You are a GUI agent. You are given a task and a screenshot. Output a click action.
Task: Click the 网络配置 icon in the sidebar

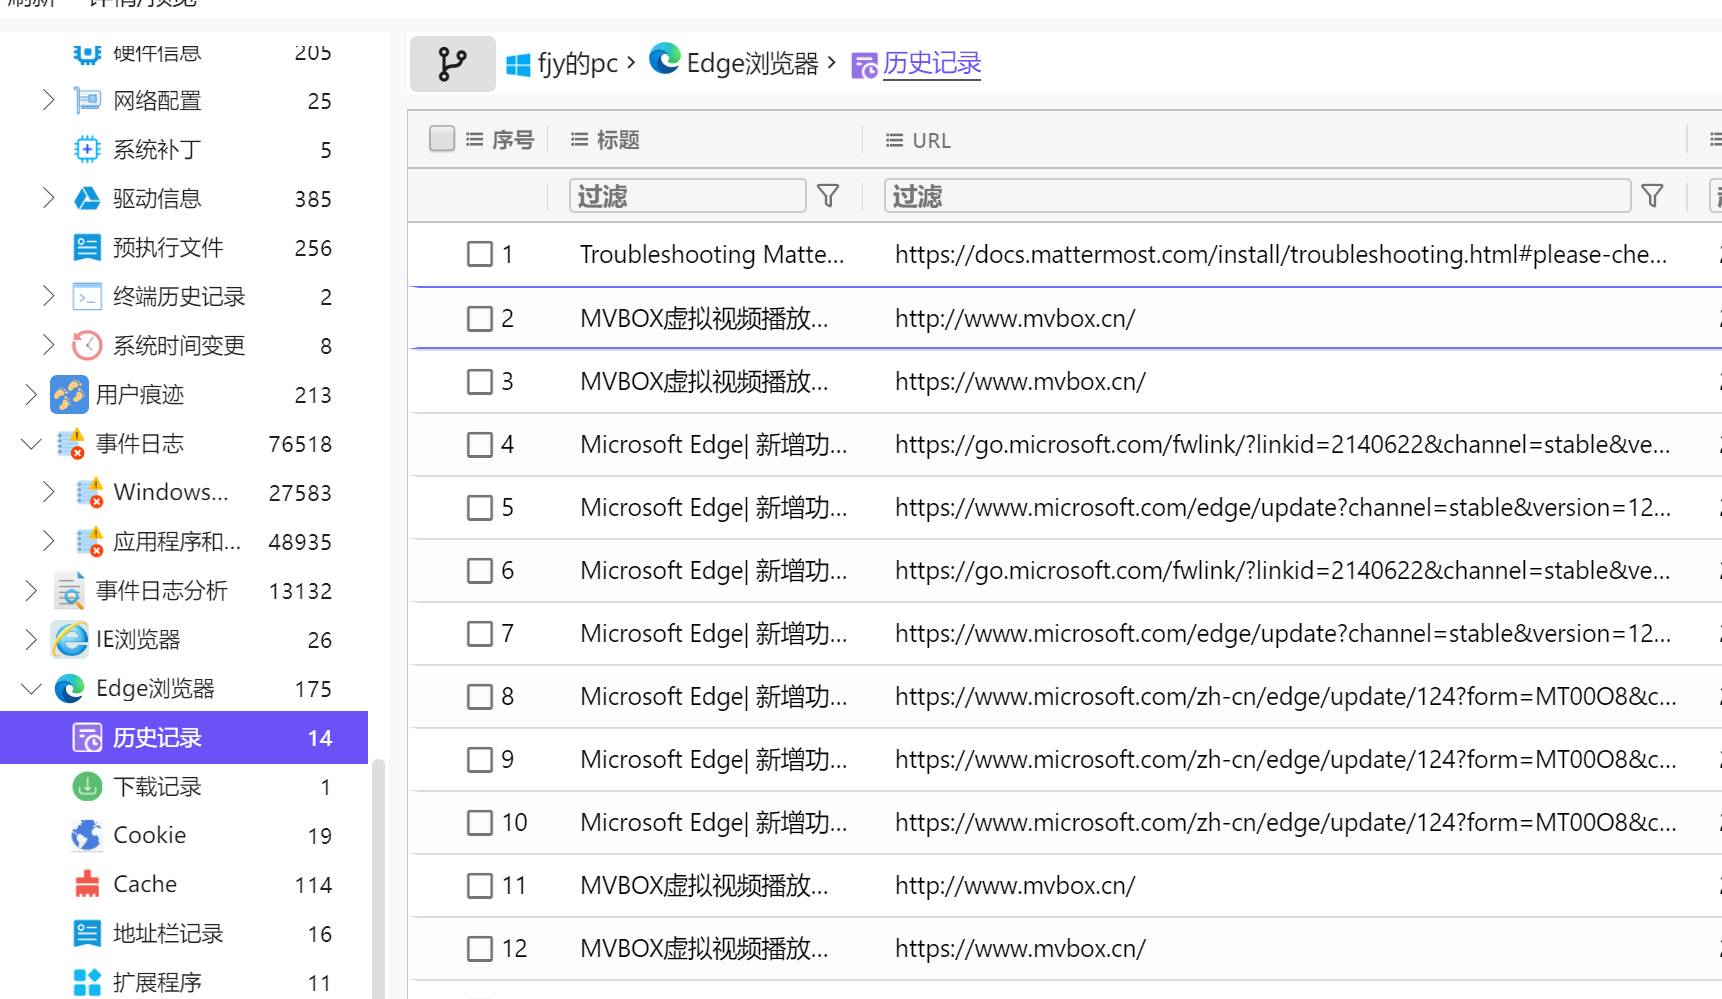pos(87,100)
